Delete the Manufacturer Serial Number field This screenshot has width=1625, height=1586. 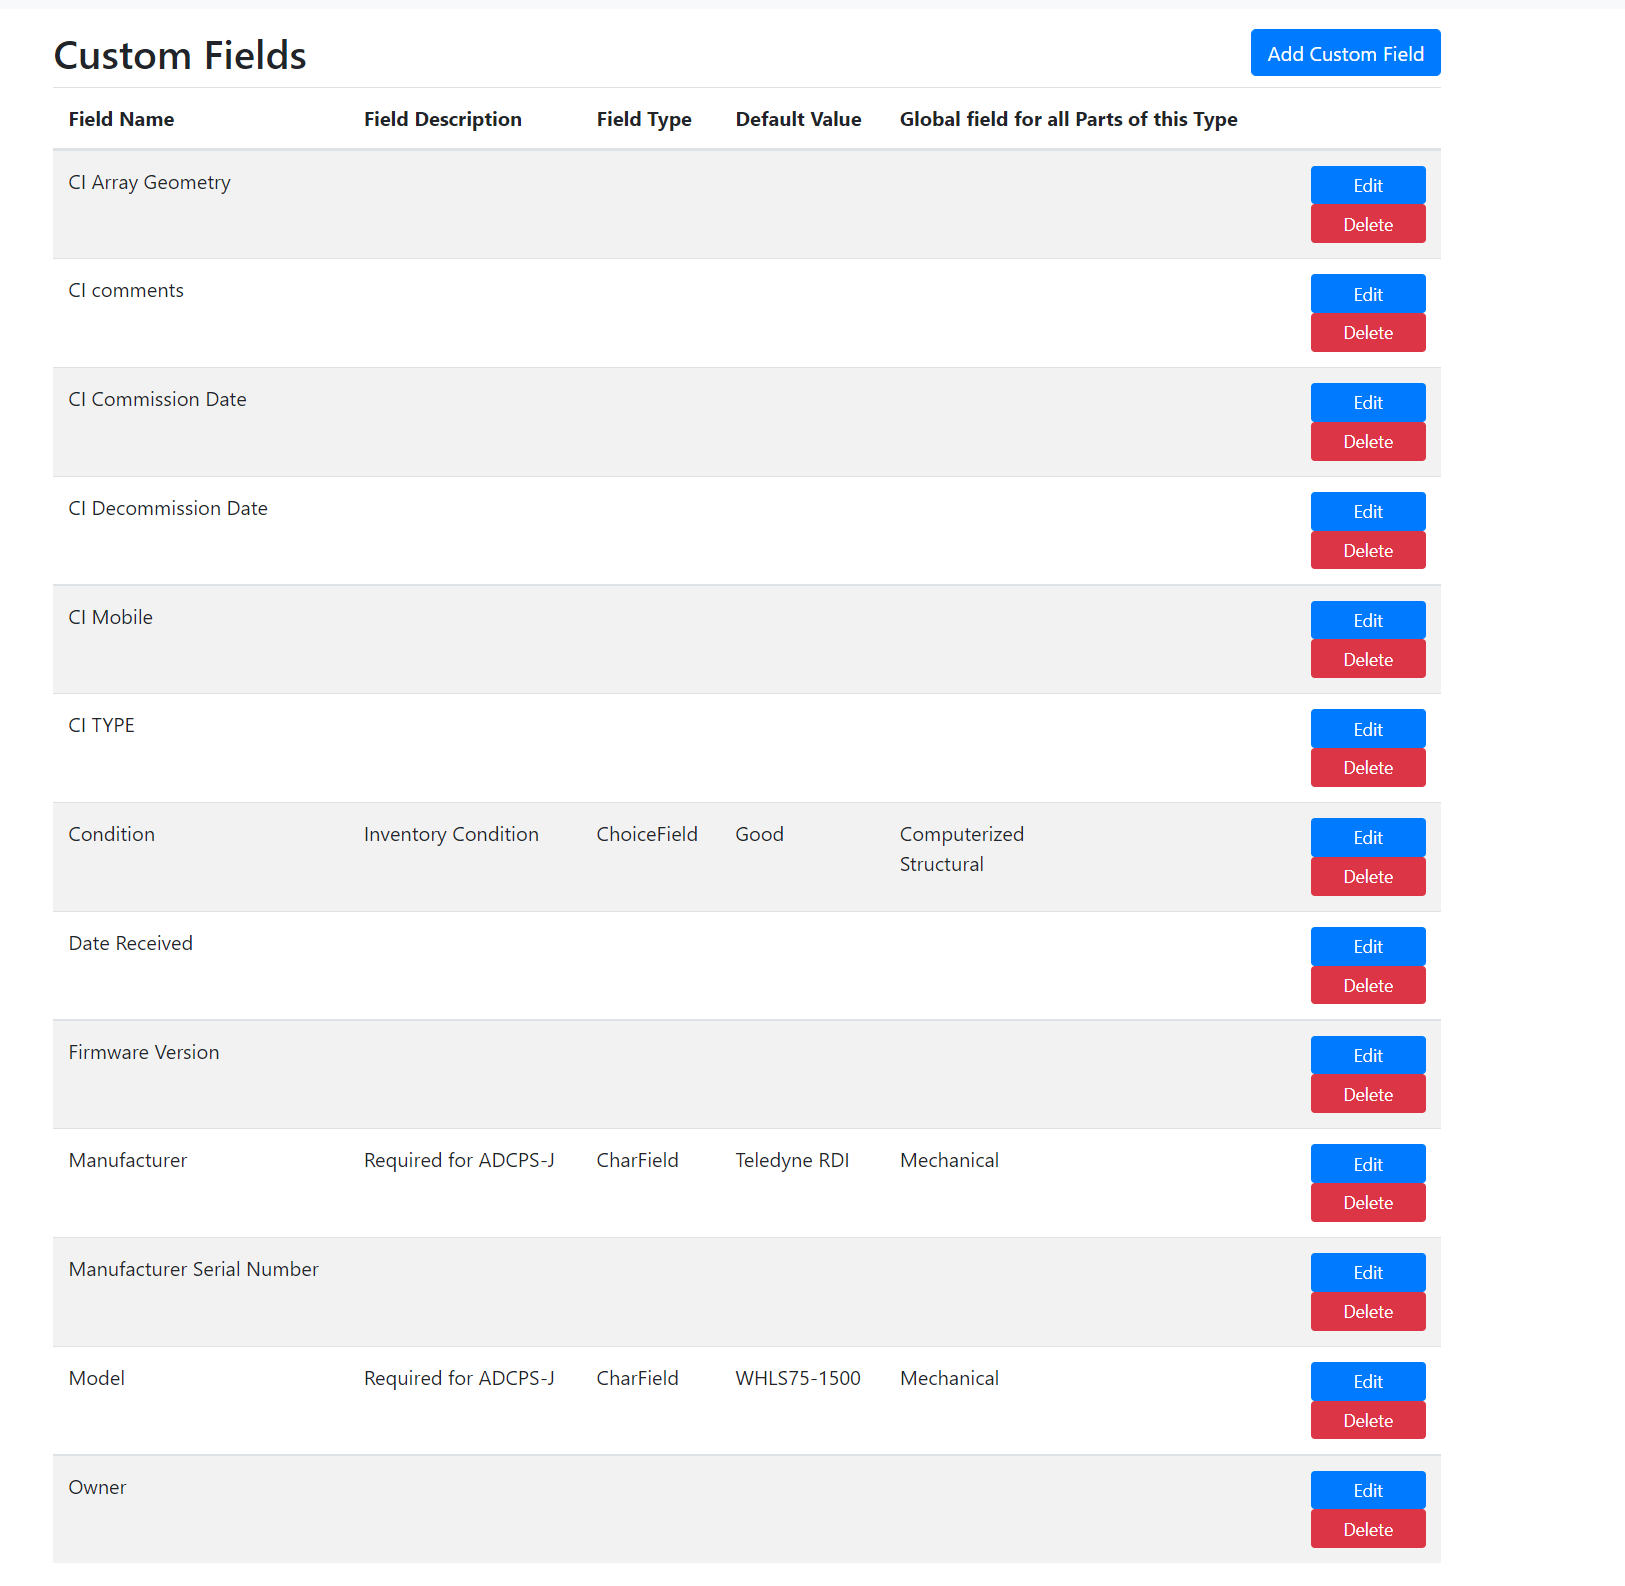1367,1311
